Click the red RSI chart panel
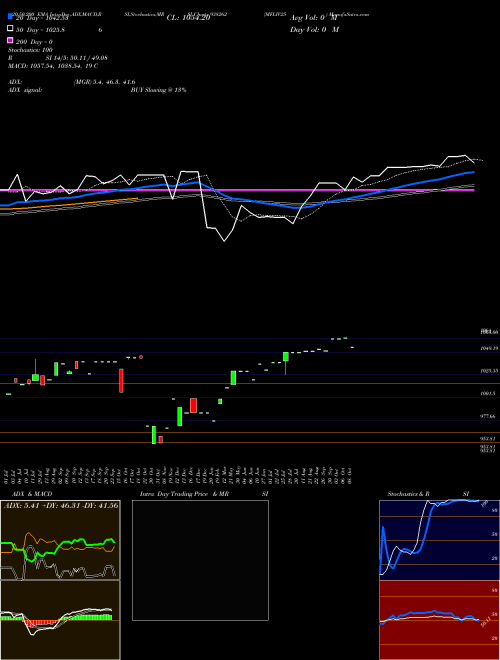 439,620
